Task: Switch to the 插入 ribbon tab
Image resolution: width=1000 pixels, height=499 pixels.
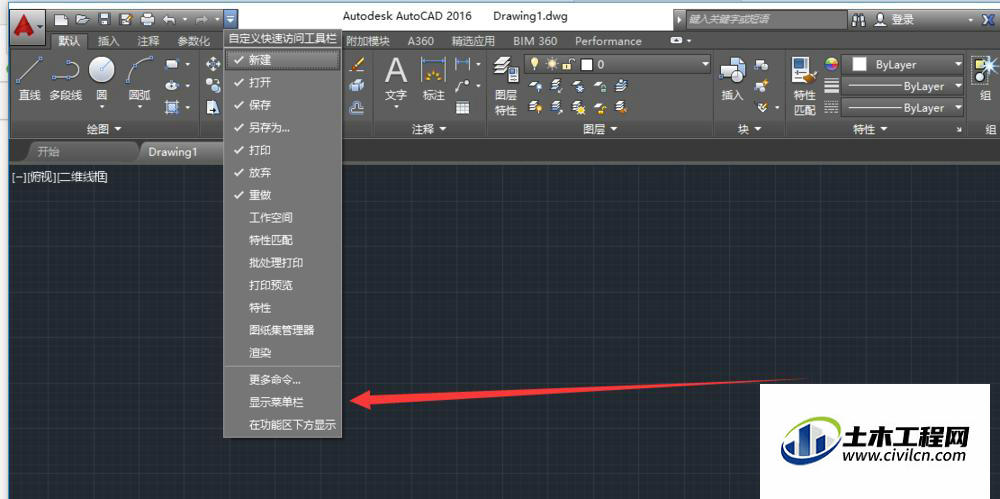Action: 108,41
